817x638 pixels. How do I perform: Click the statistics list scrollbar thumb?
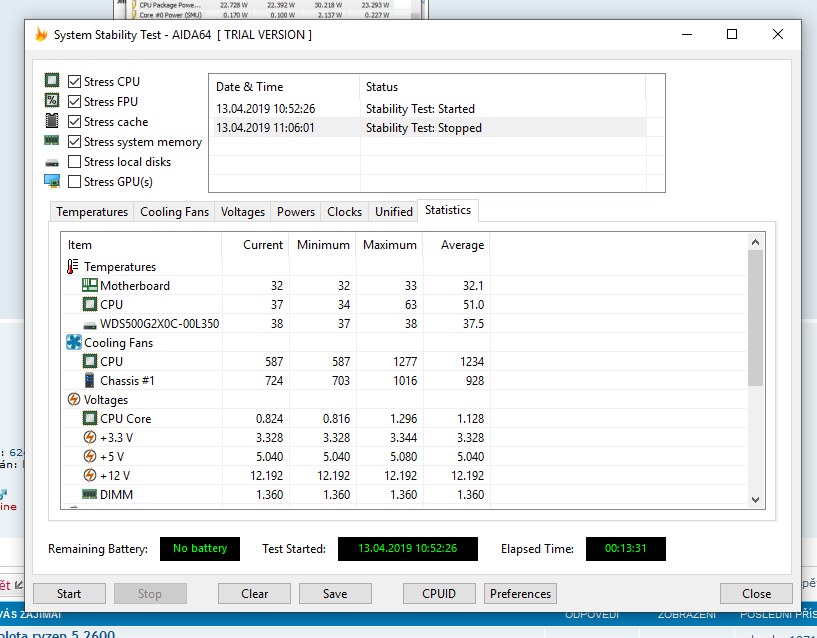[x=756, y=318]
